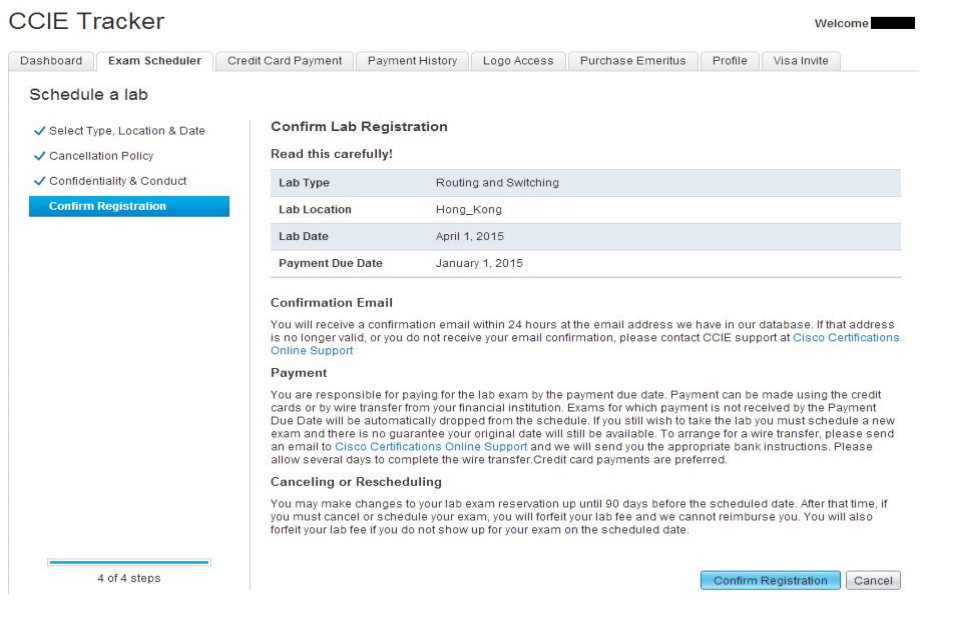Click the 'Confirm Lab Registration' heading

pyautogui.click(x=359, y=126)
